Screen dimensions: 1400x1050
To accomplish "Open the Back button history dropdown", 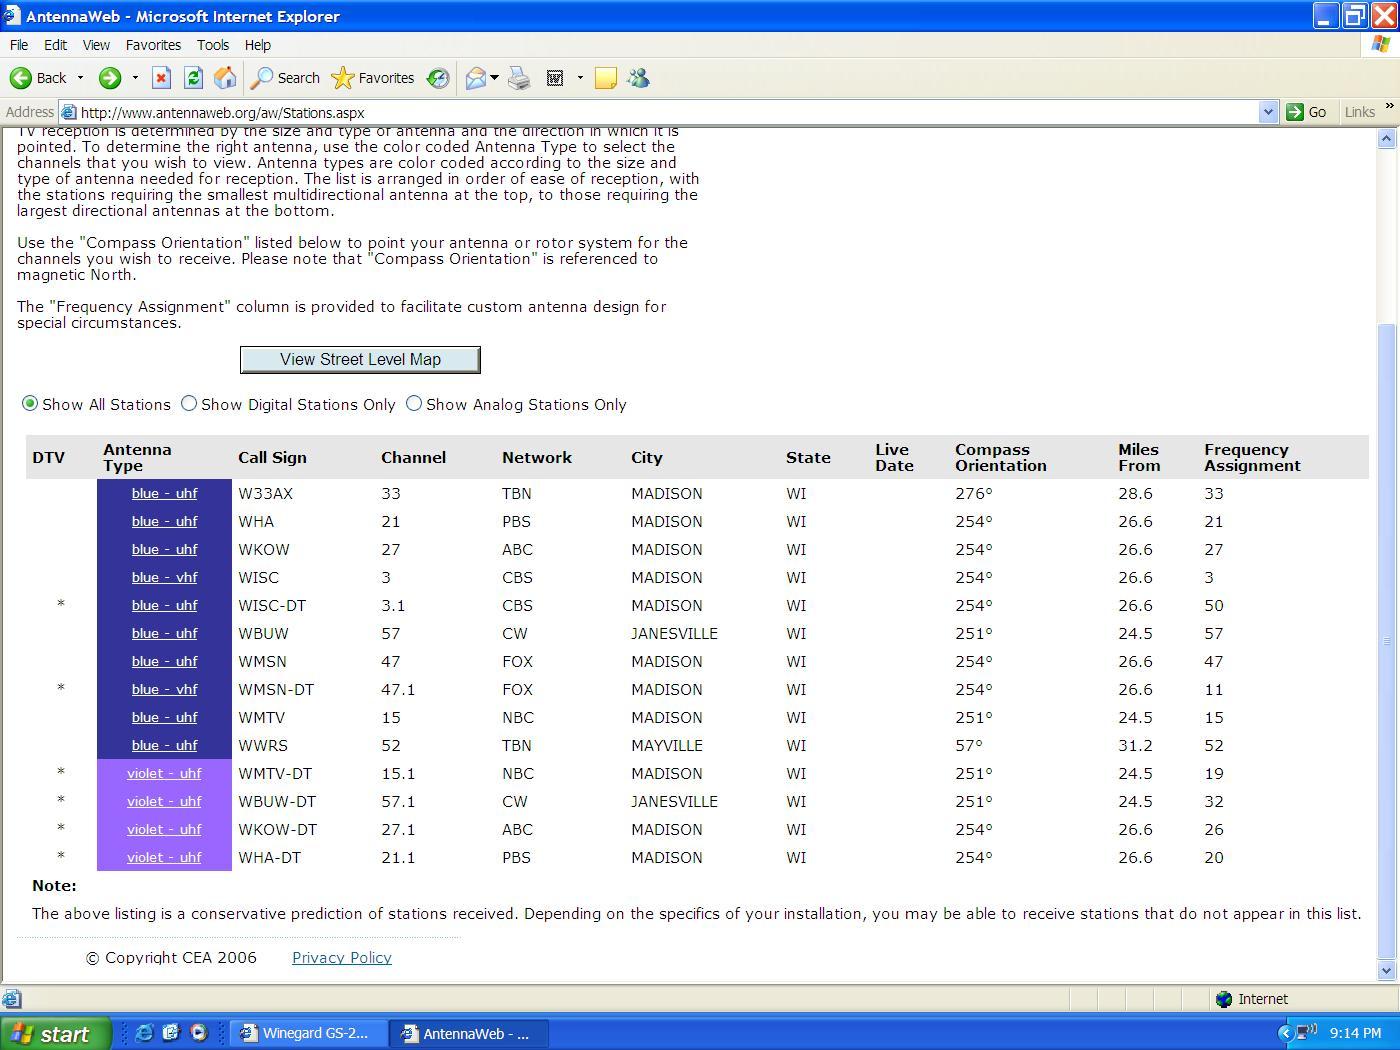I will [80, 78].
